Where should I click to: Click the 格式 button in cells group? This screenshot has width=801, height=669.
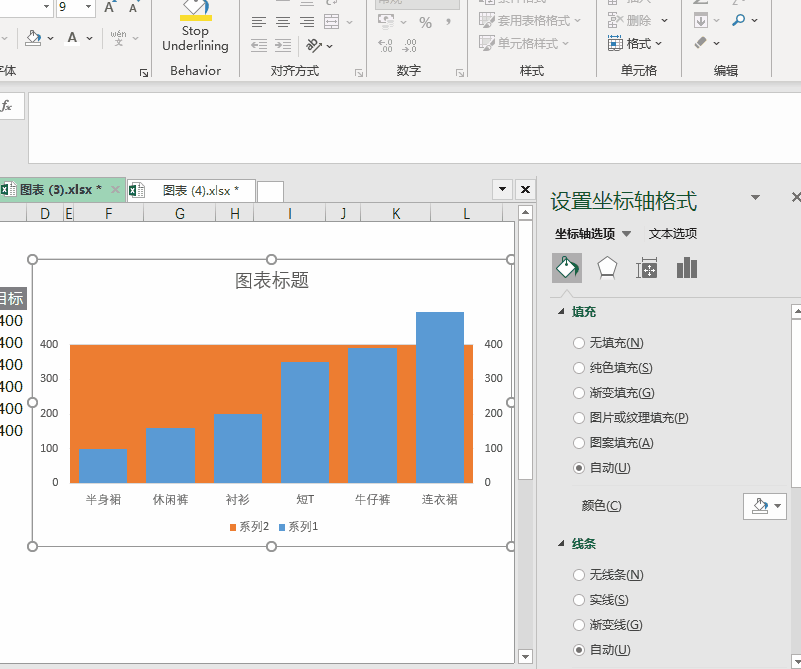tap(632, 43)
